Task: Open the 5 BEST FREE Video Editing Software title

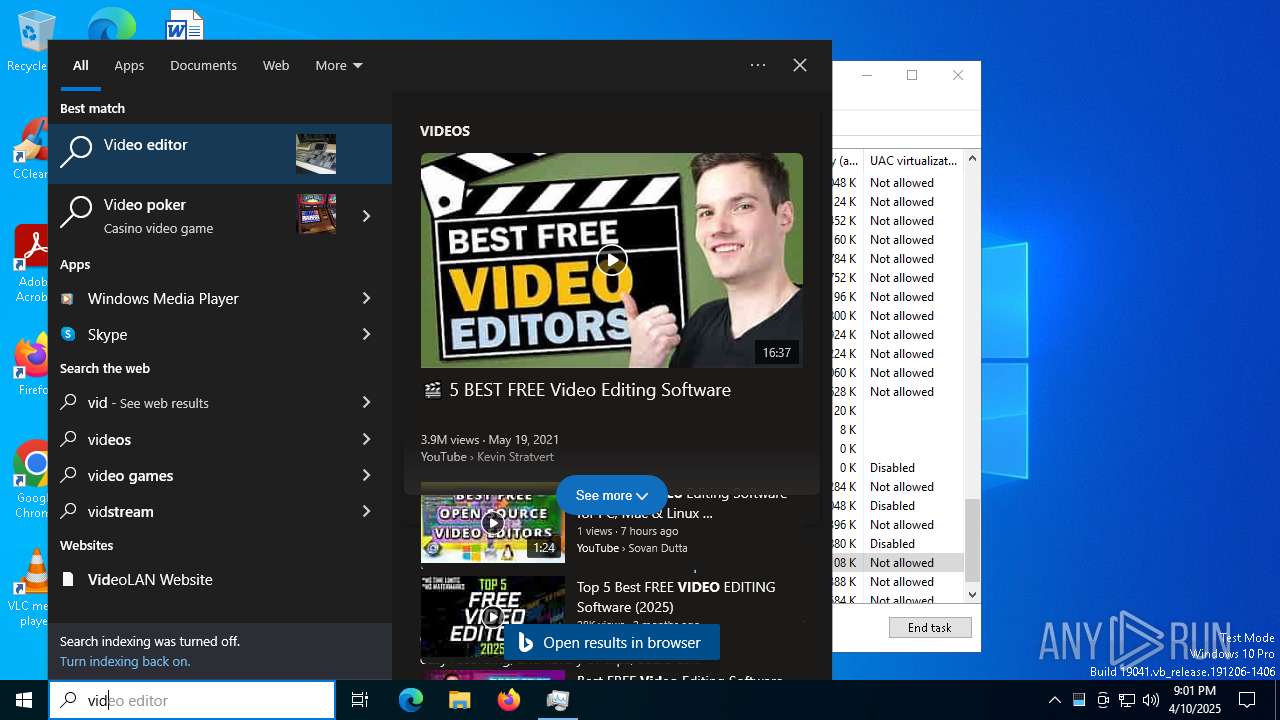Action: click(x=590, y=390)
